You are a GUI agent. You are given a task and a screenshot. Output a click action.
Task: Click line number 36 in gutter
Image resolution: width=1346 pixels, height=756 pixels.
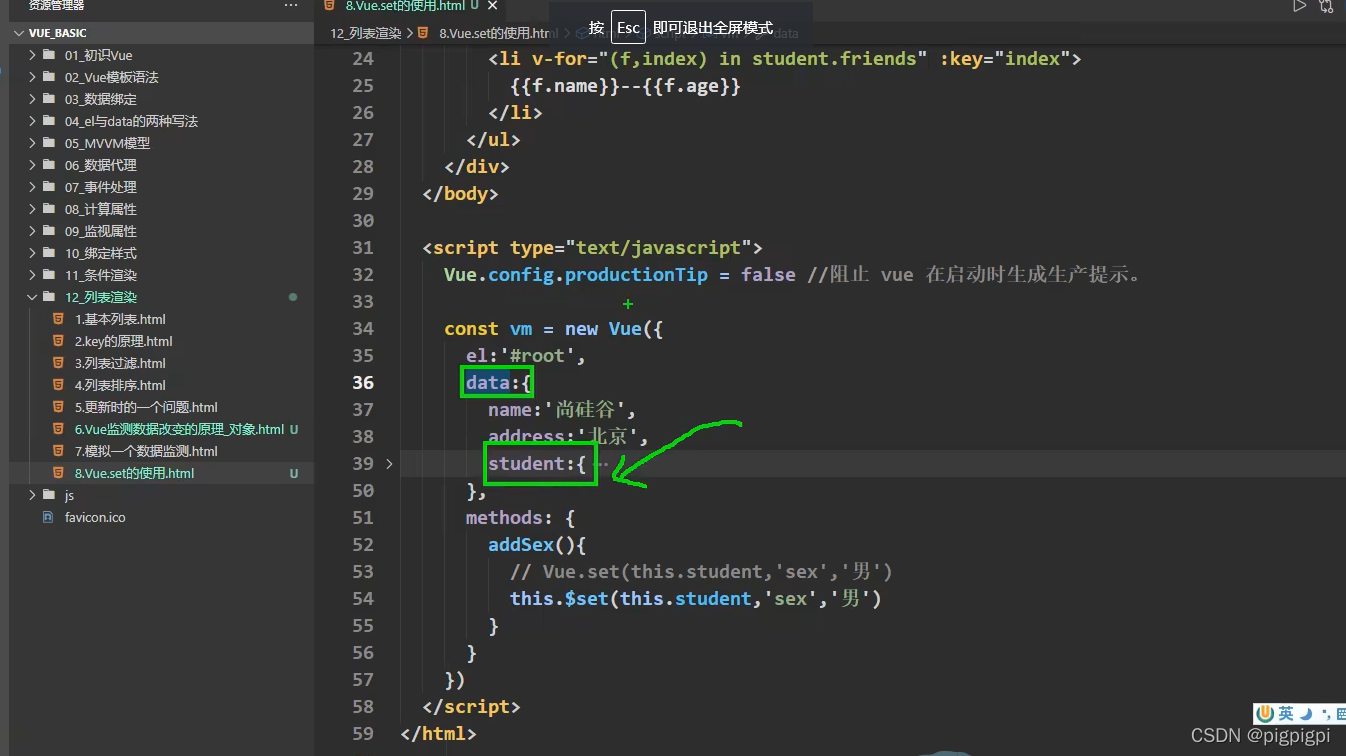(363, 382)
